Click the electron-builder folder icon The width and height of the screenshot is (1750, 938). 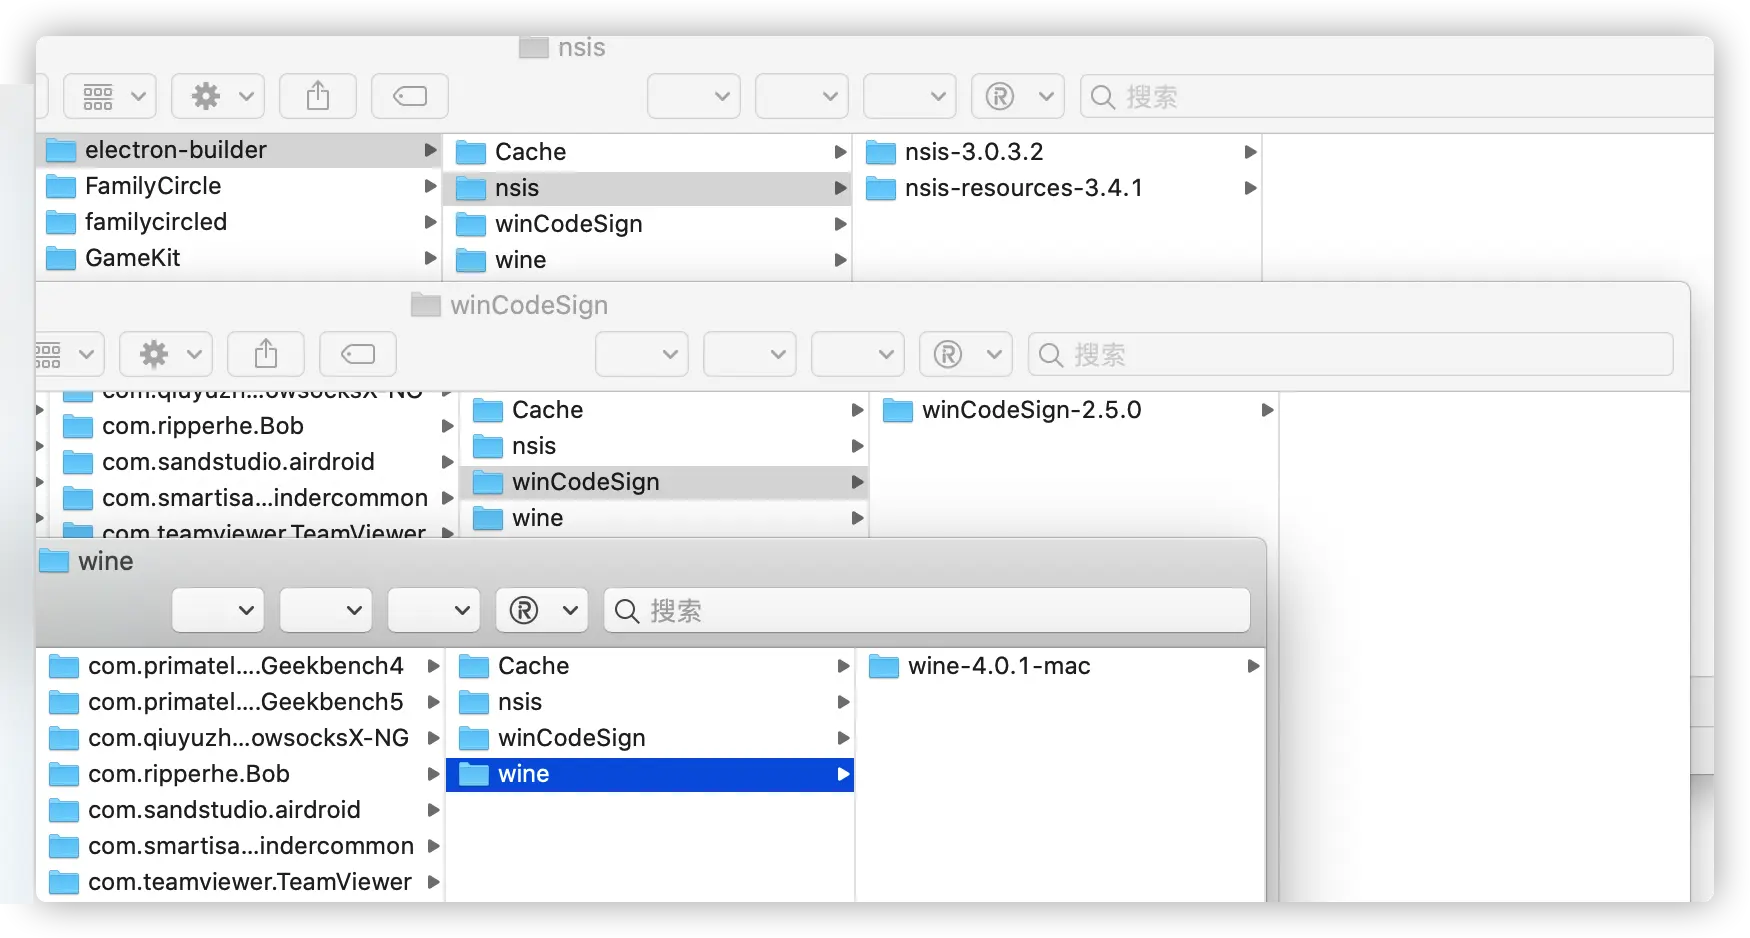[x=62, y=150]
